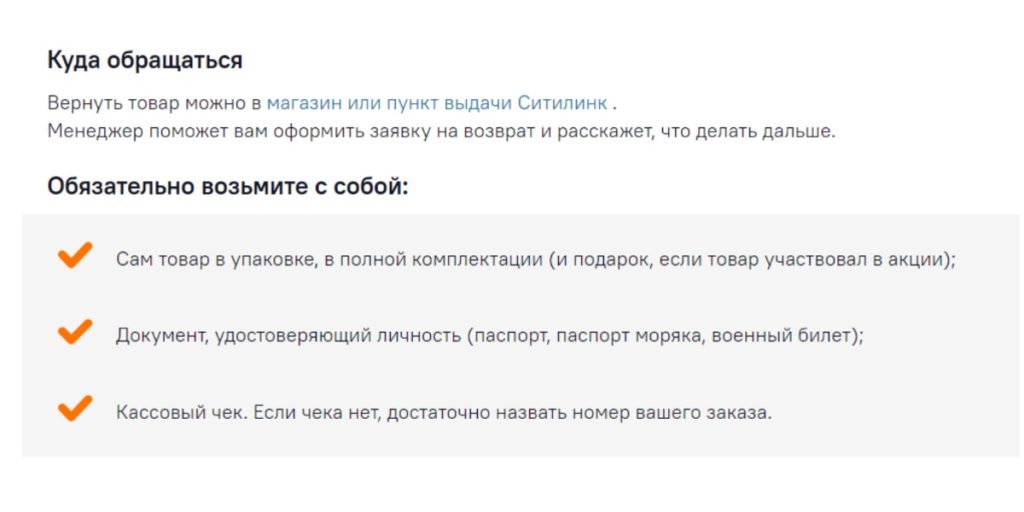Click the orange checkmark beside "Документ, удостоверяющий личность"

pos(75,332)
